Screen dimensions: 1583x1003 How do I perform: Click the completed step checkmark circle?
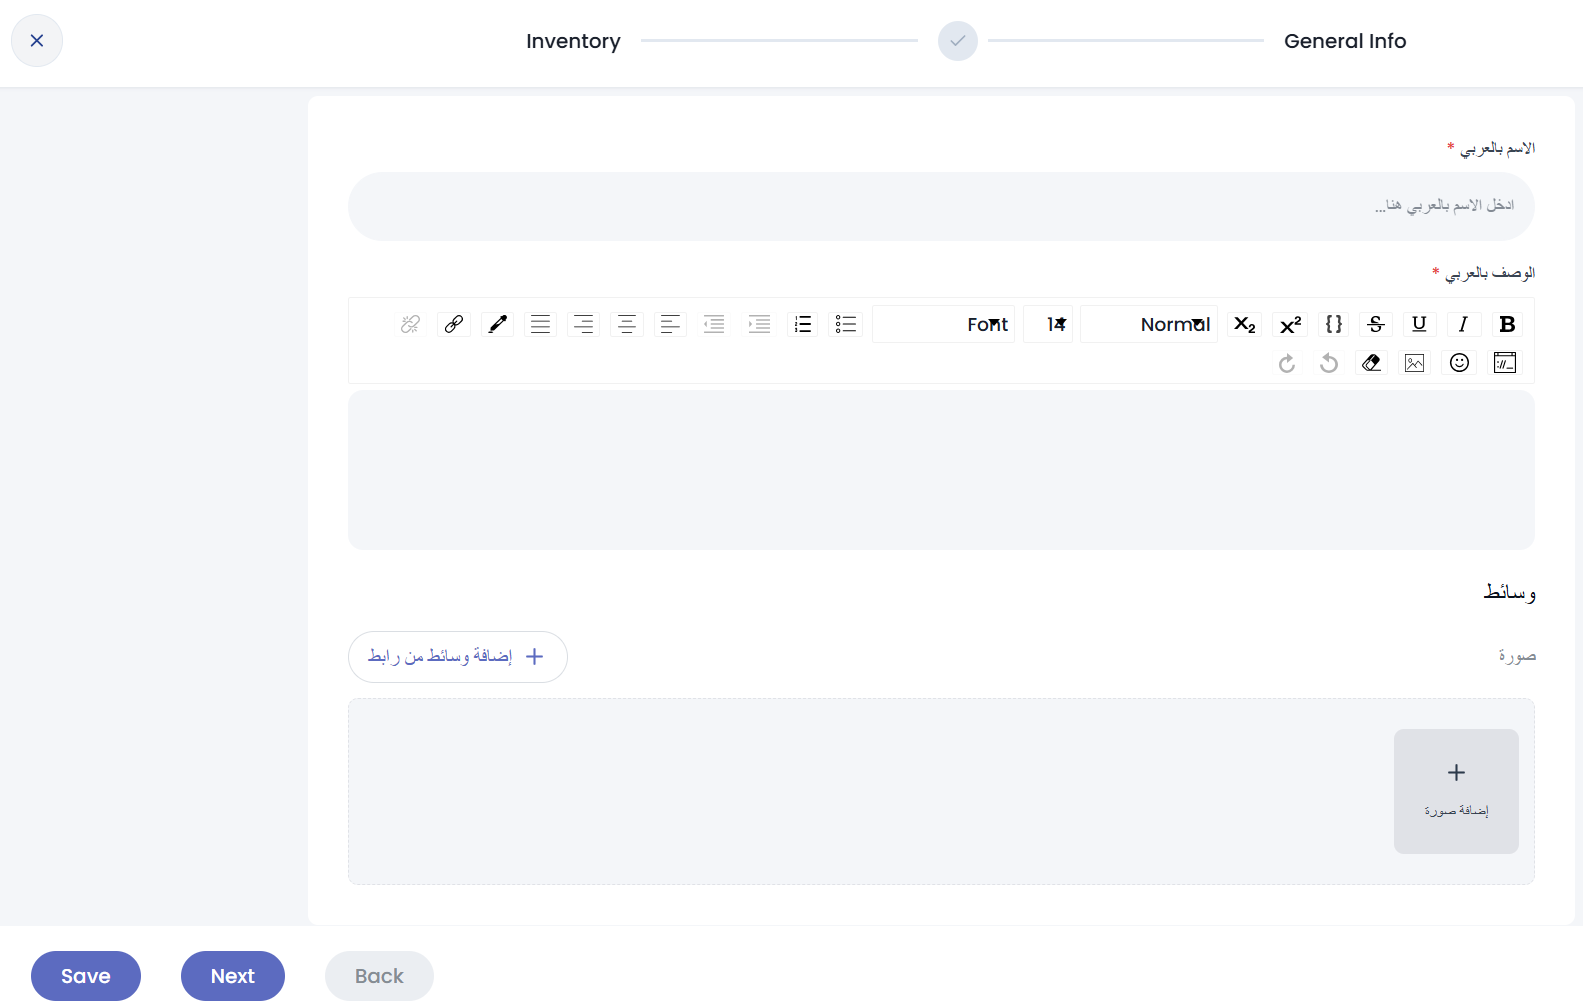(957, 41)
